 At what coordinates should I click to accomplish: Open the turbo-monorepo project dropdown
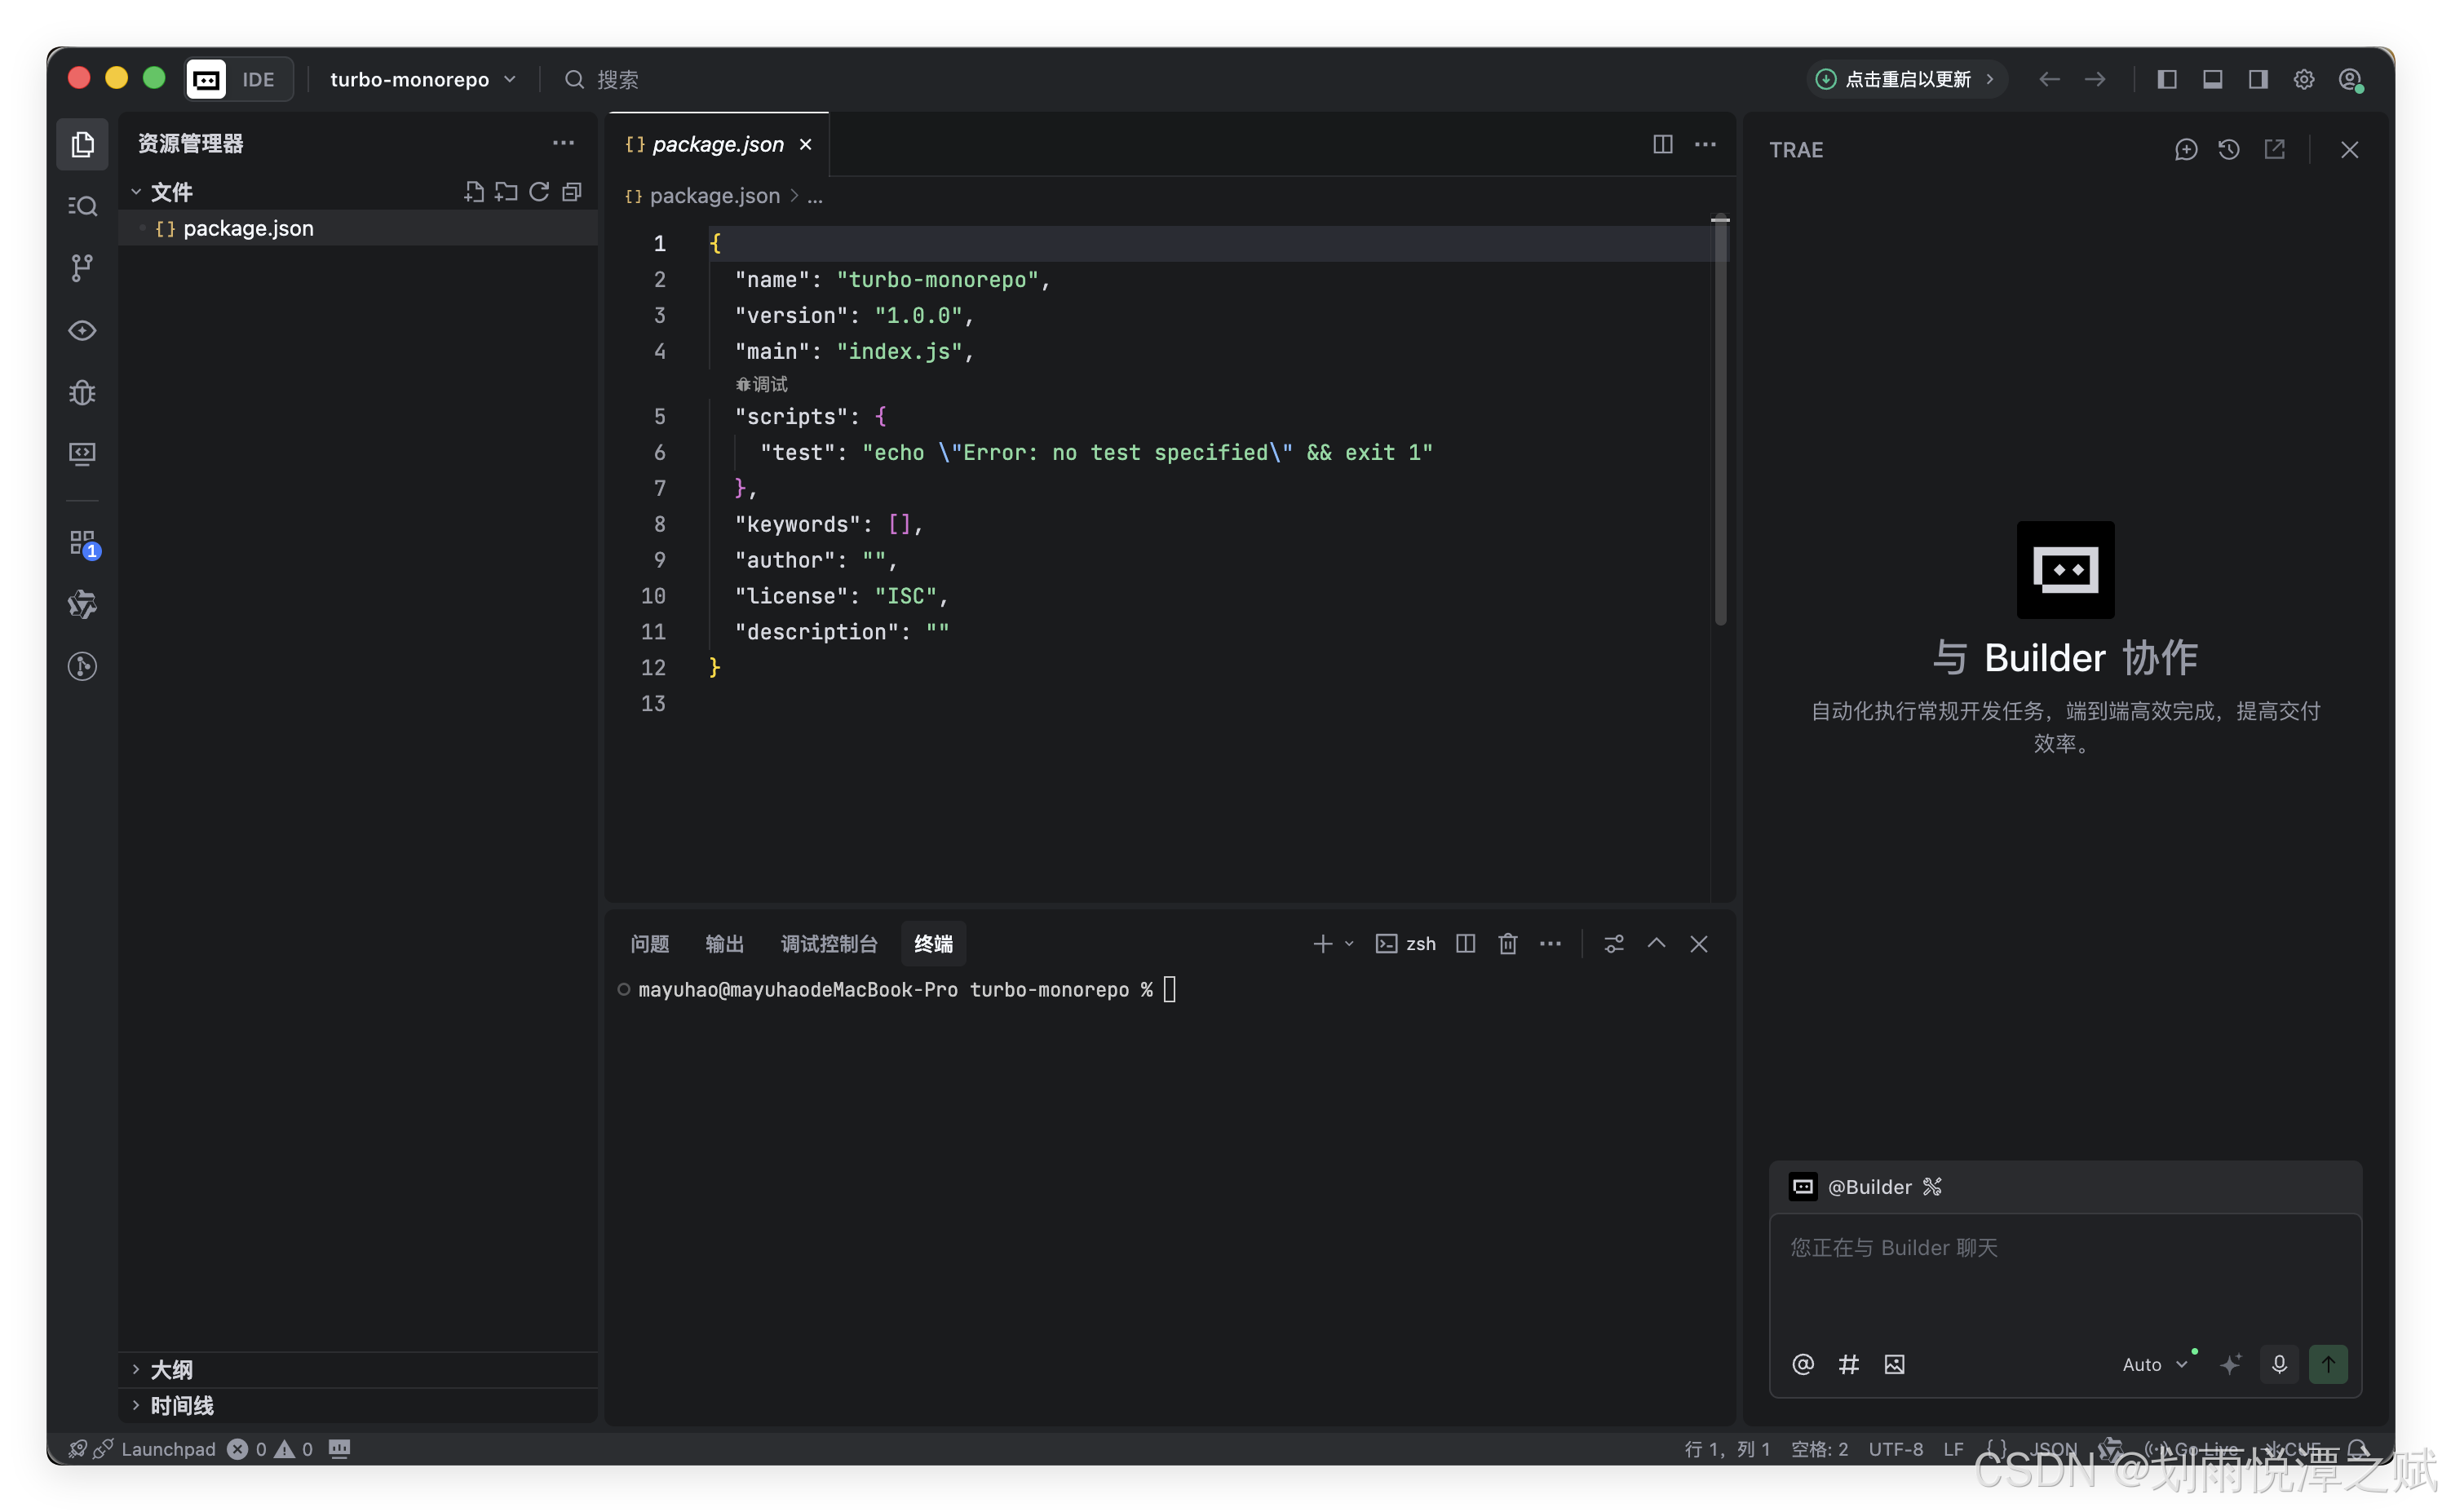[422, 79]
